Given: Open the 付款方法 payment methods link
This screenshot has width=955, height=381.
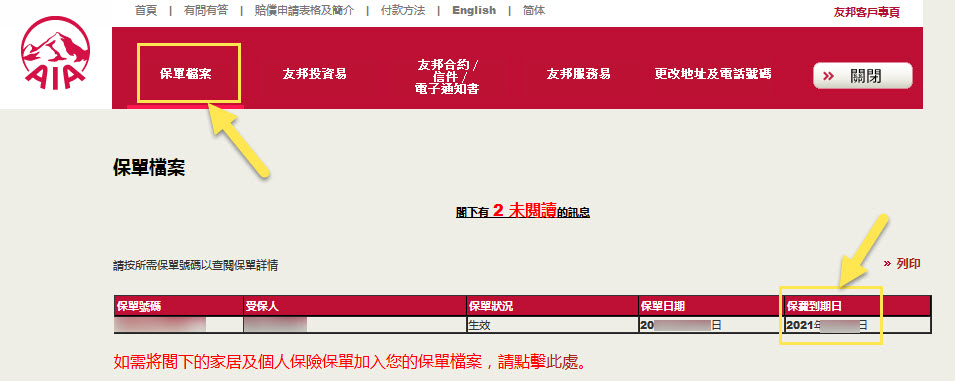Looking at the screenshot, I should (x=403, y=10).
